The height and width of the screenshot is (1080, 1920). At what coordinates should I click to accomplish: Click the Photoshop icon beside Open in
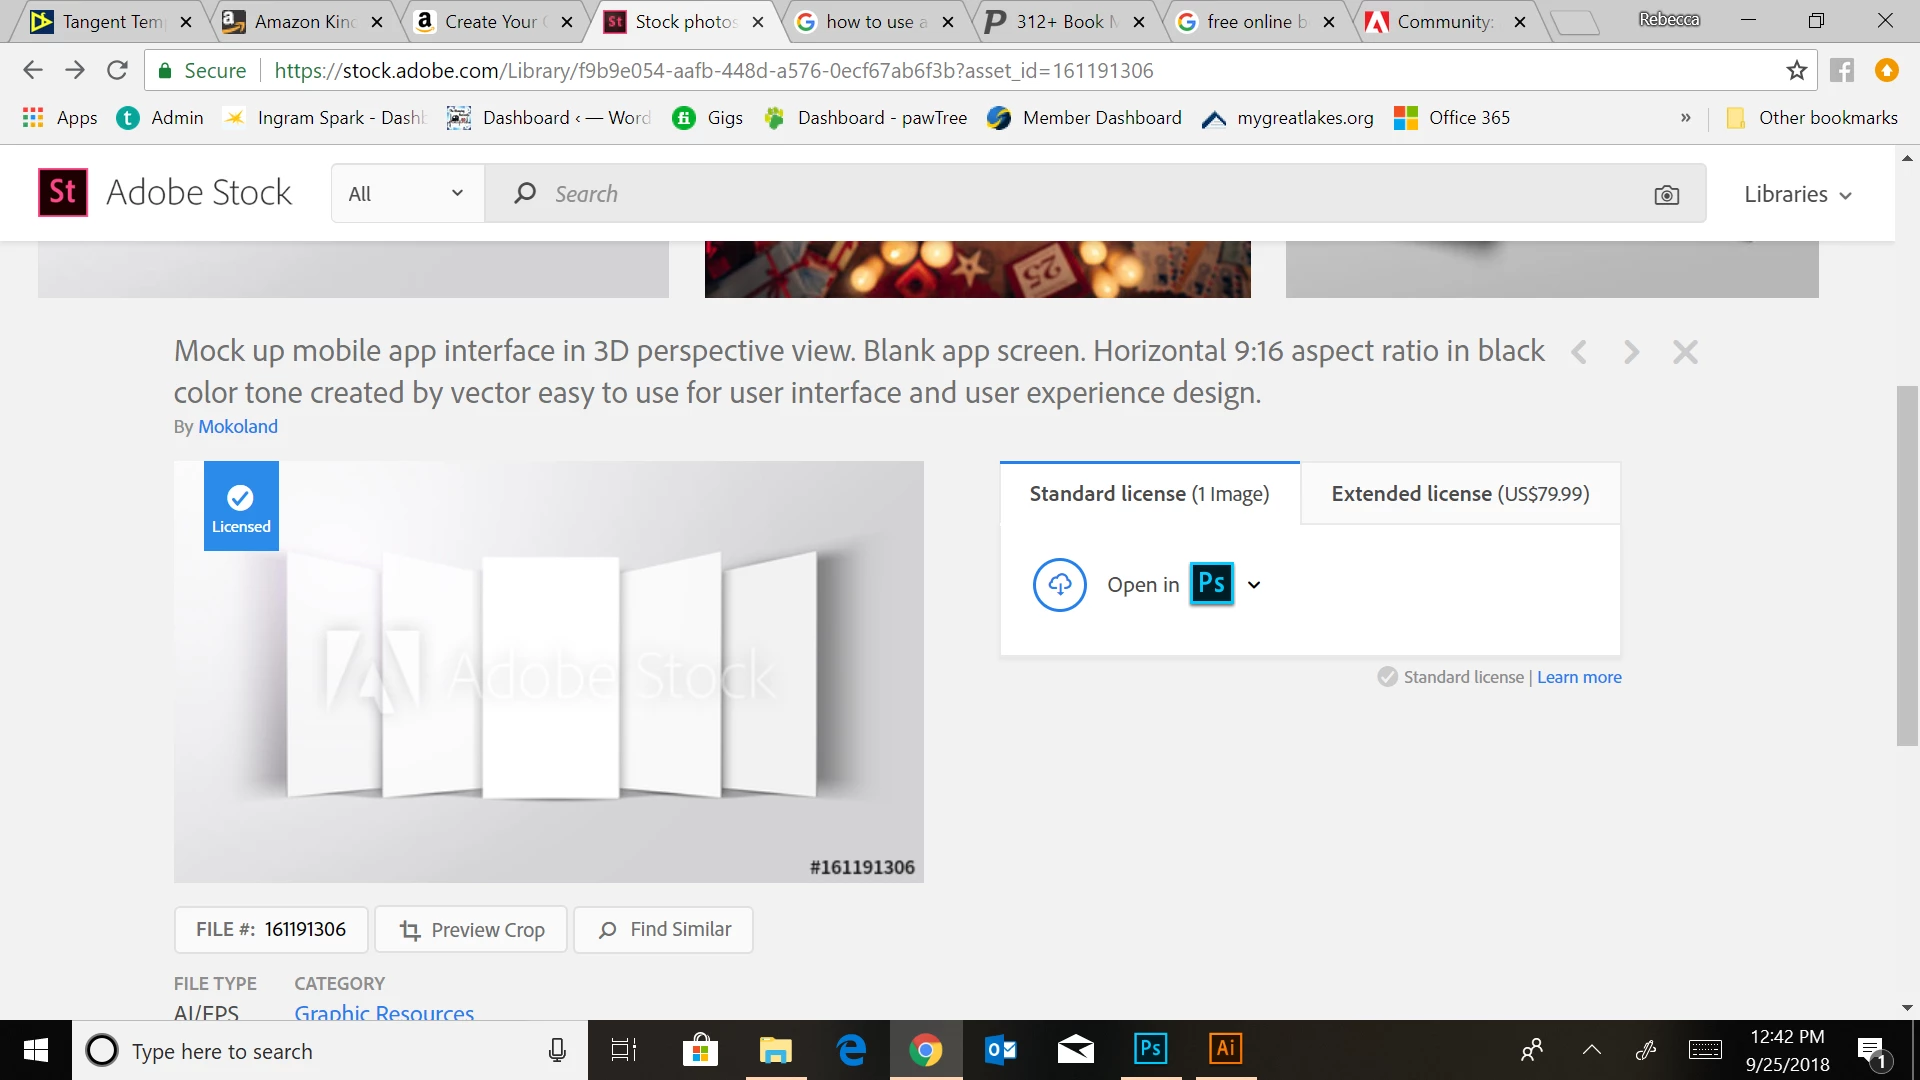tap(1211, 584)
